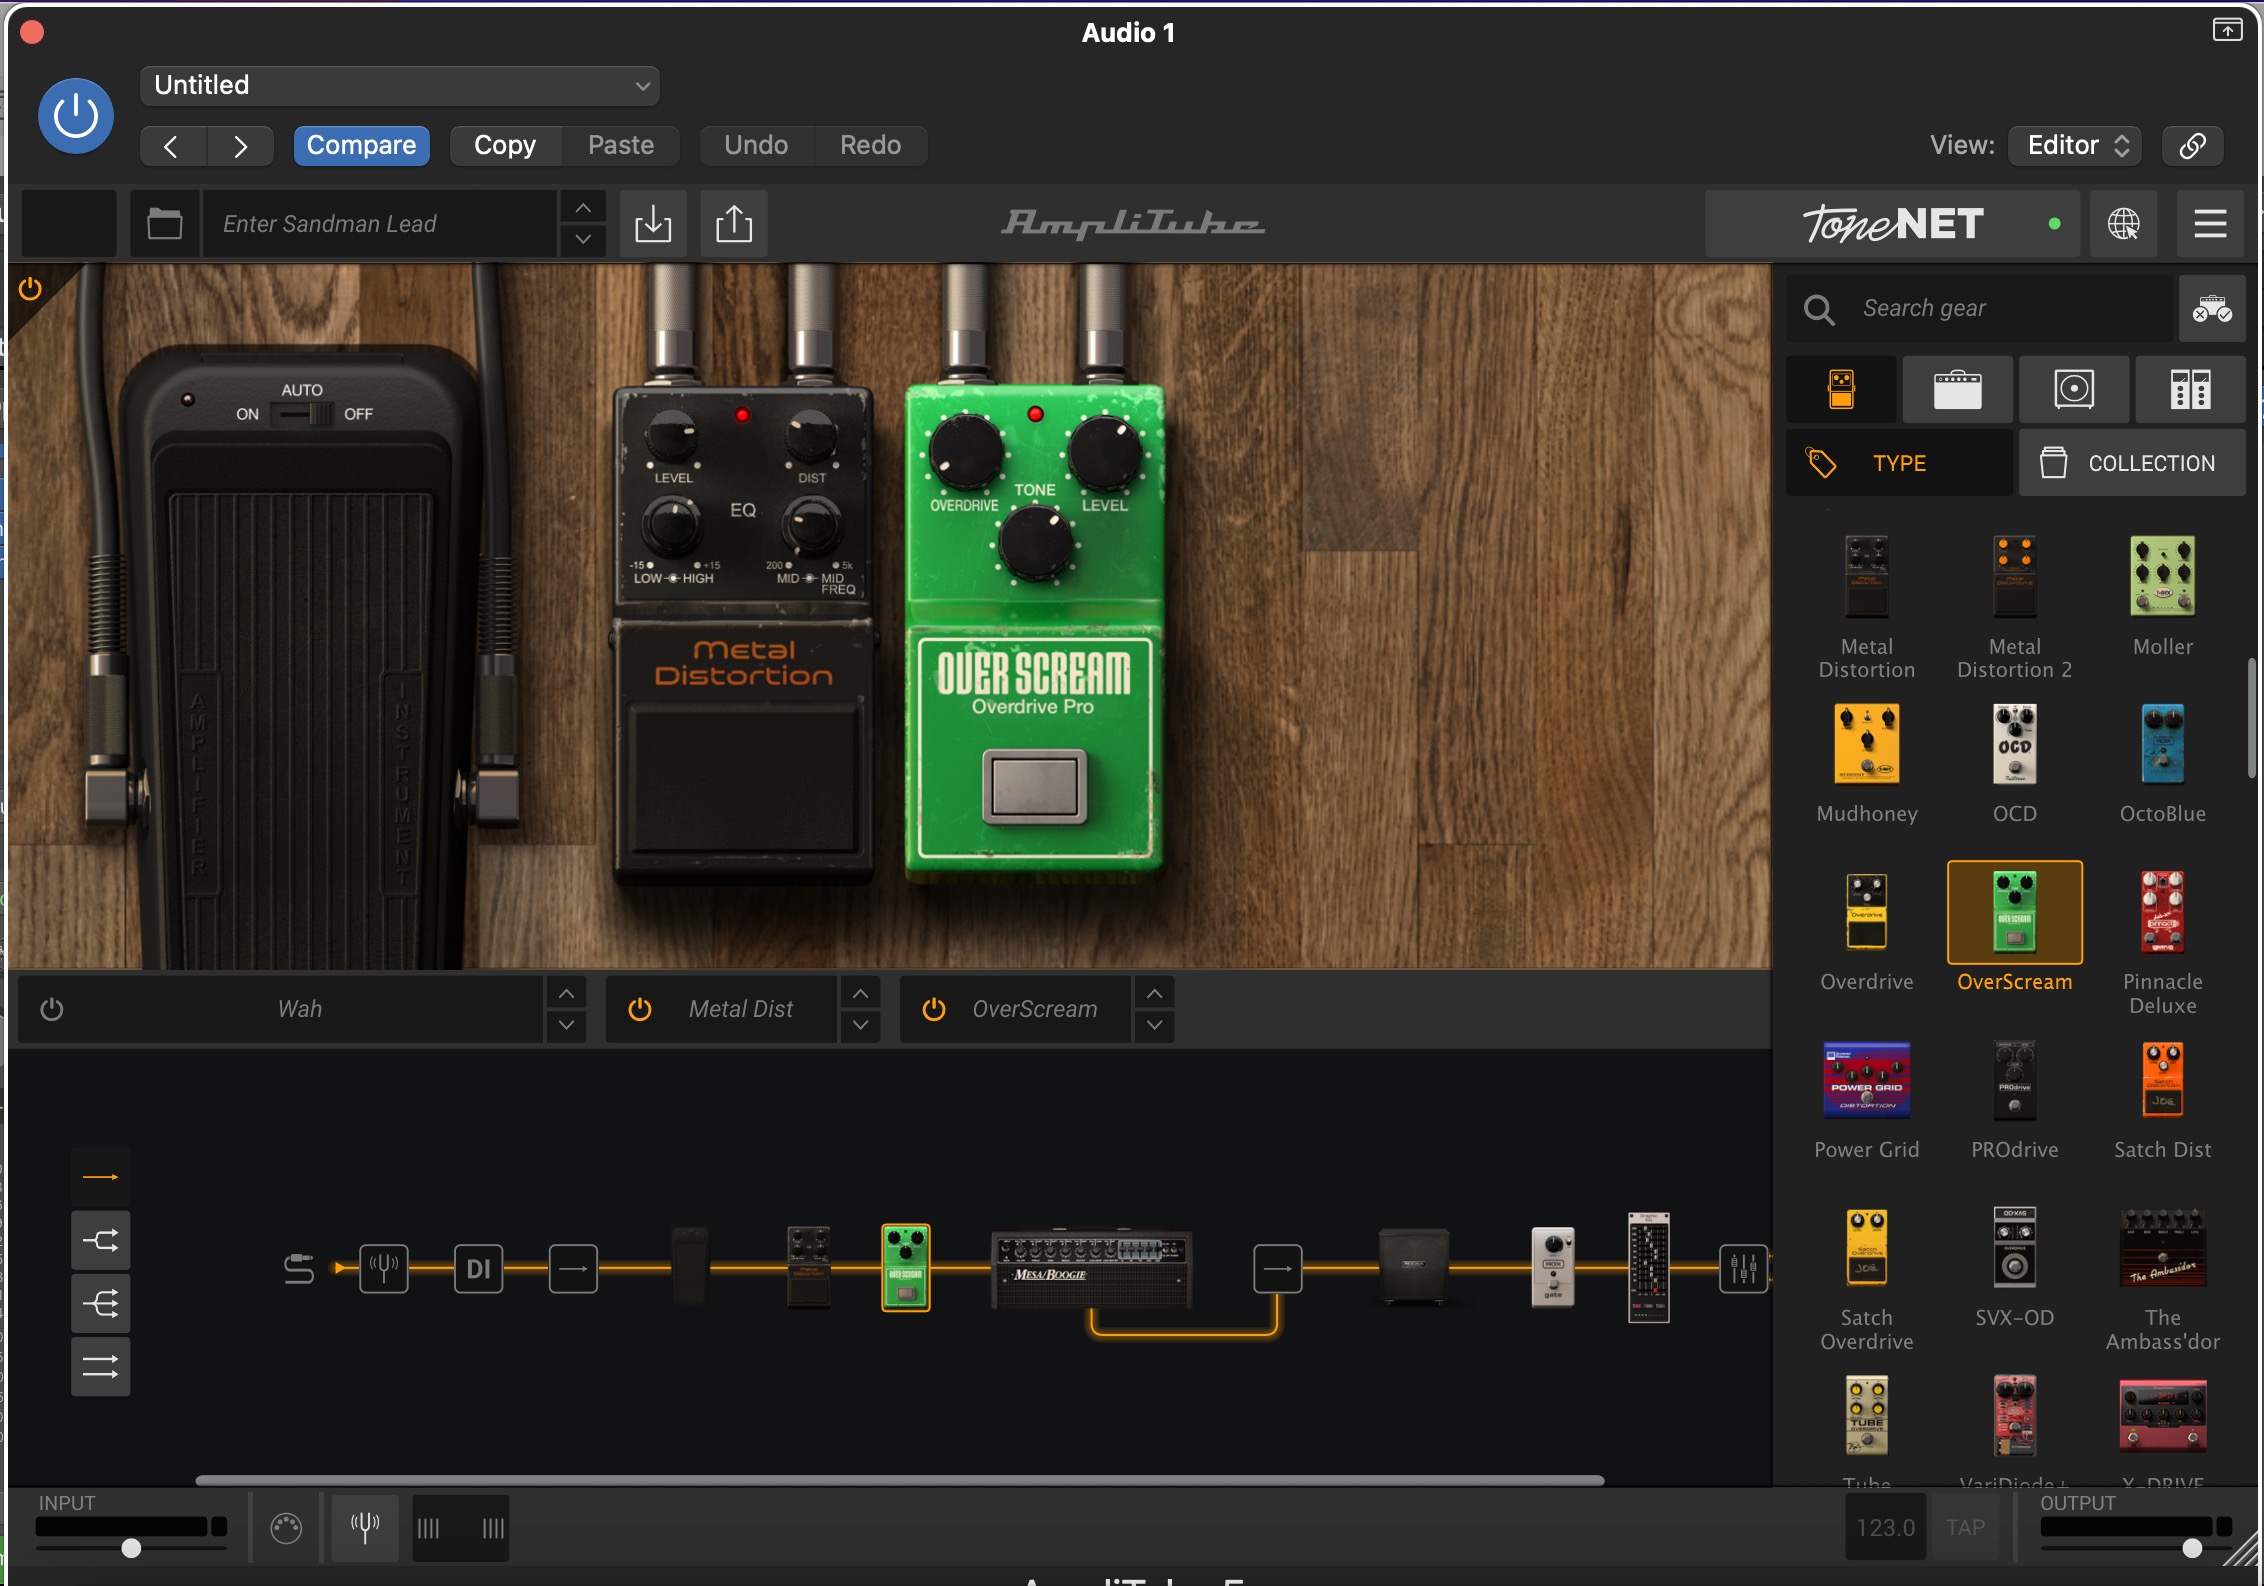Stomp the OverScream pedal footswitch
The image size is (2264, 1586).
(1034, 786)
